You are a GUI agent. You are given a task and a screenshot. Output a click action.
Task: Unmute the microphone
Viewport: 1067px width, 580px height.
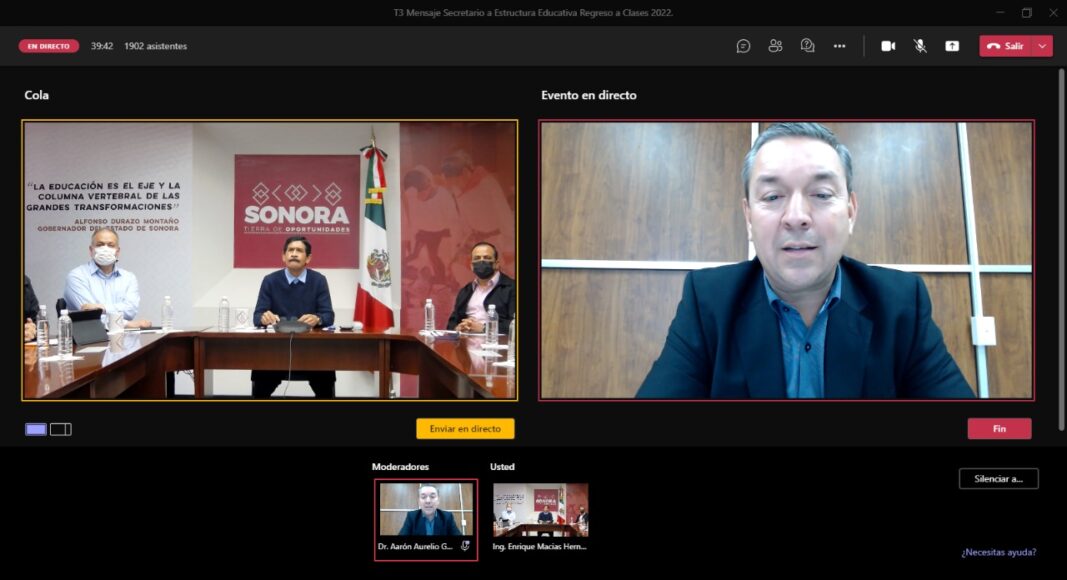pyautogui.click(x=920, y=46)
